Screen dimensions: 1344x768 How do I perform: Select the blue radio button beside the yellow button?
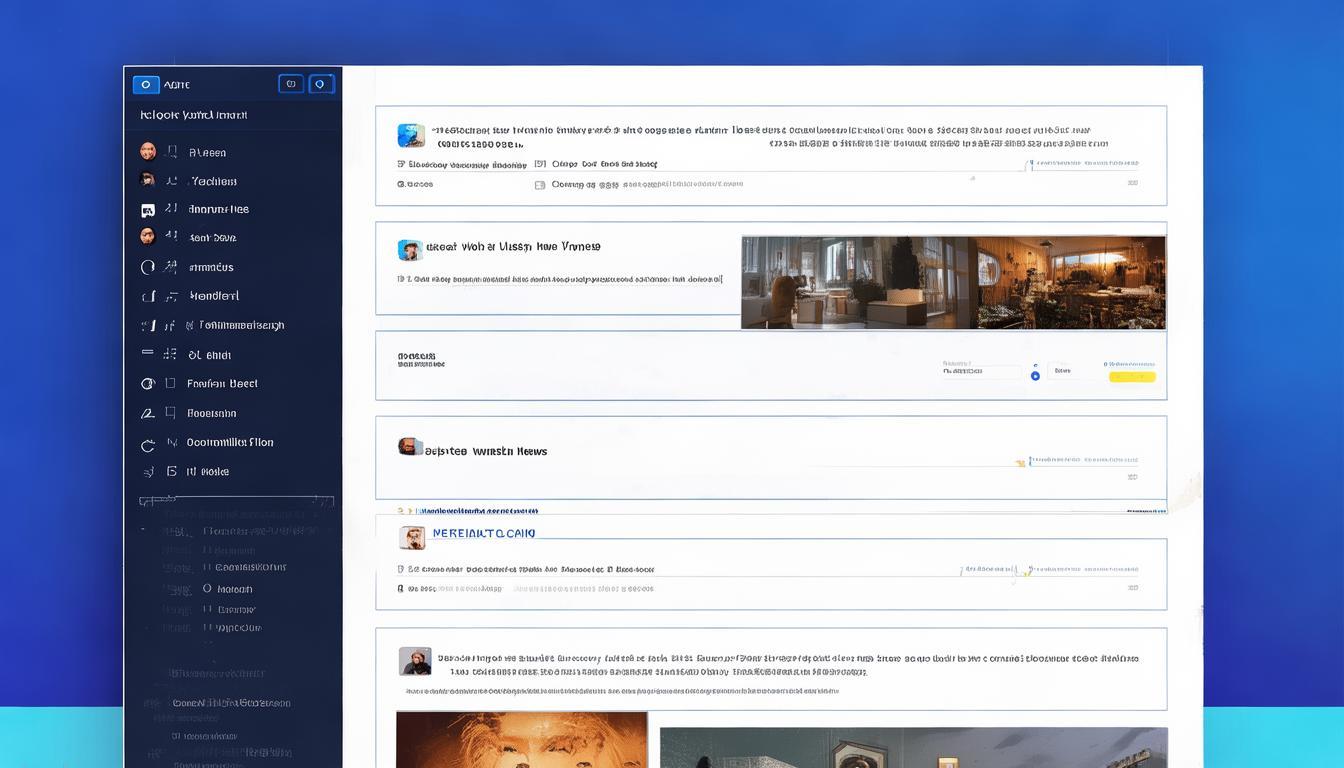click(x=1035, y=376)
